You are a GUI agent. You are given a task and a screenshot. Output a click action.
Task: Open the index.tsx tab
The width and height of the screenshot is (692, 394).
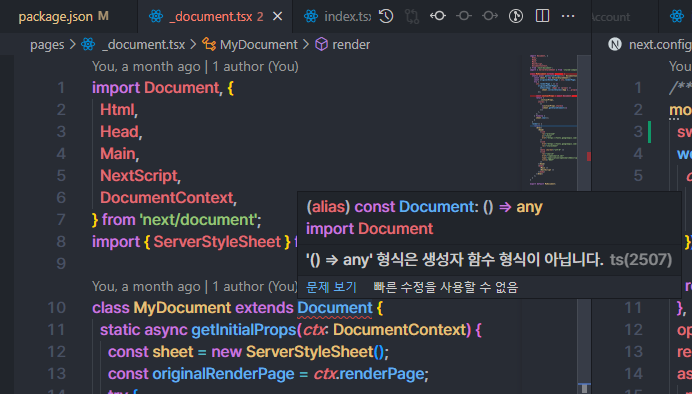338,17
